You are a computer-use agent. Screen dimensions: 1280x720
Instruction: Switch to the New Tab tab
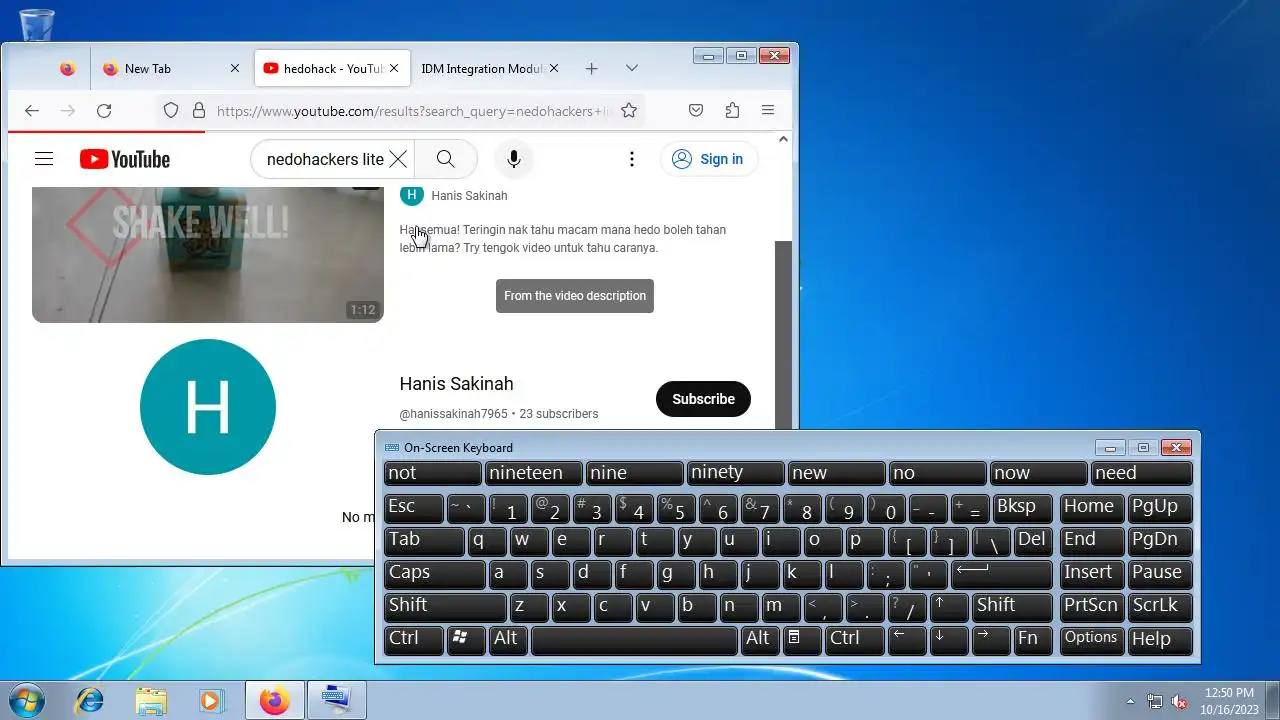(170, 69)
